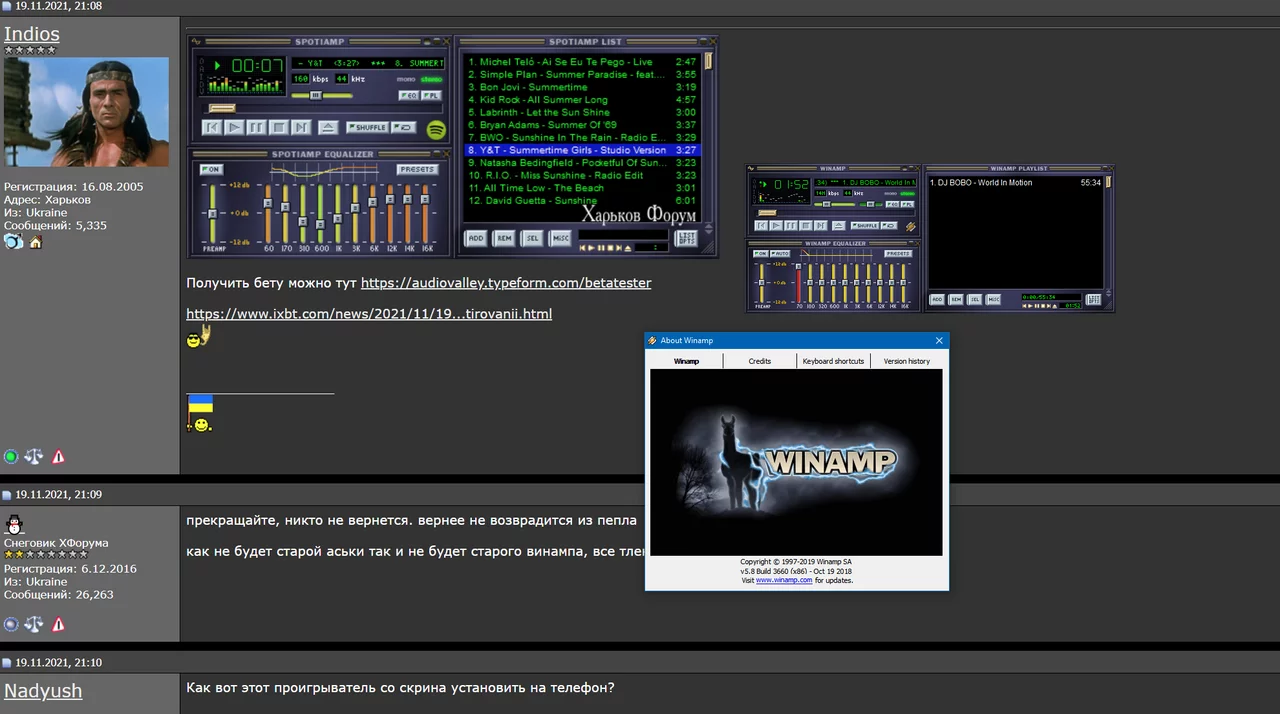Click Winamp main window pause button
Screen dimensions: 1280x714
[x=791, y=225]
